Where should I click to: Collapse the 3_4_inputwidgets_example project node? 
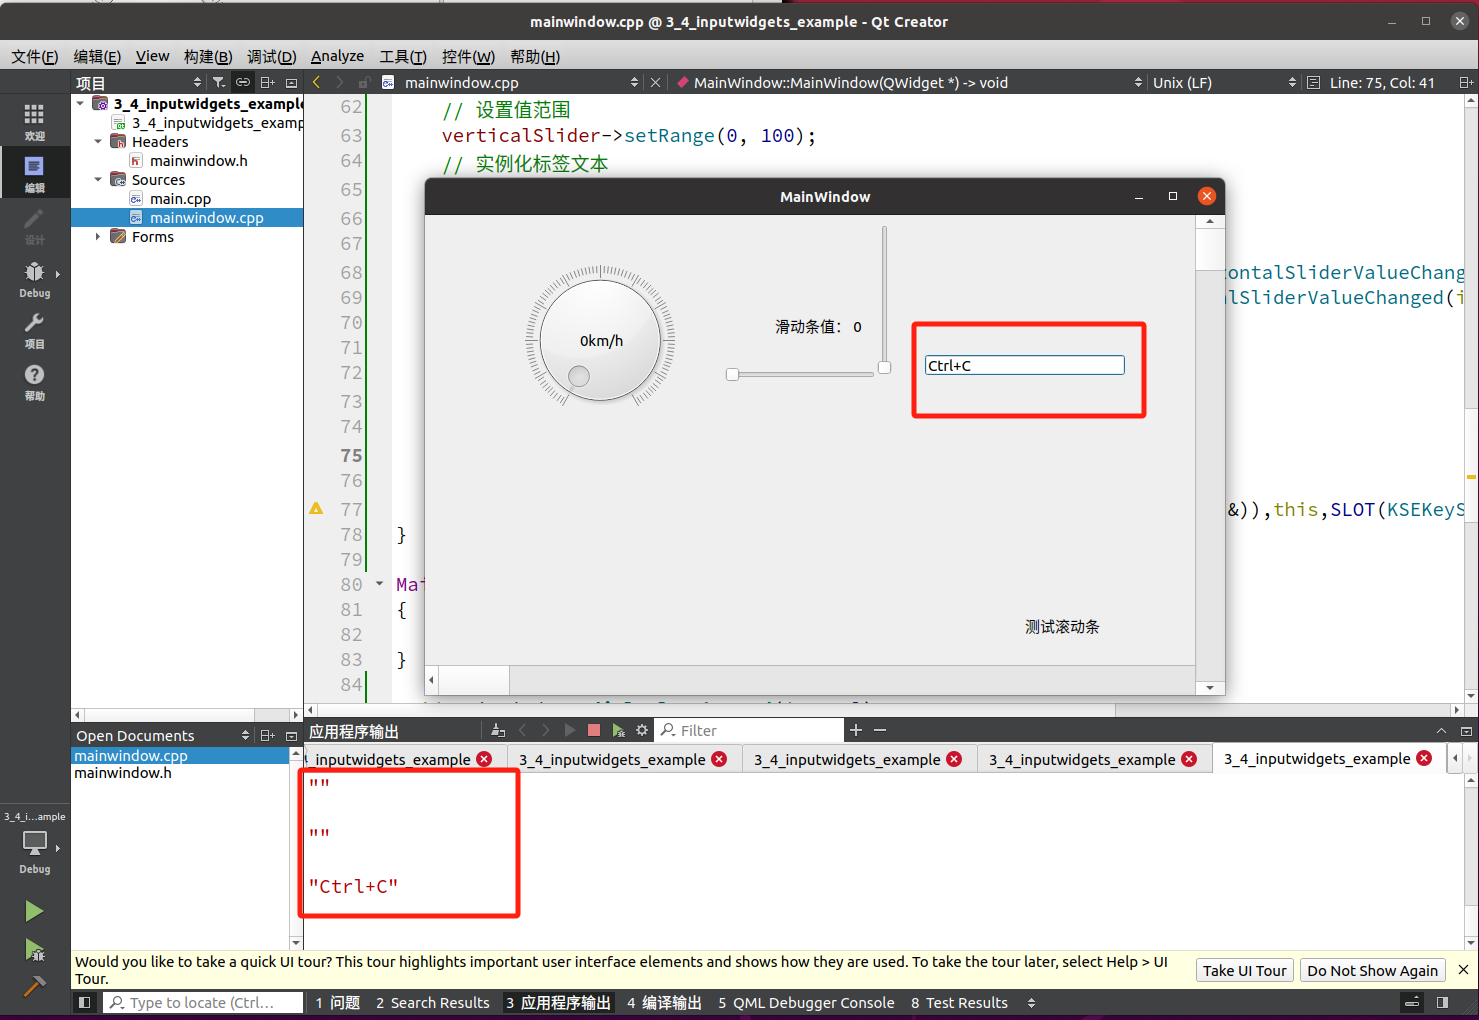pos(80,103)
